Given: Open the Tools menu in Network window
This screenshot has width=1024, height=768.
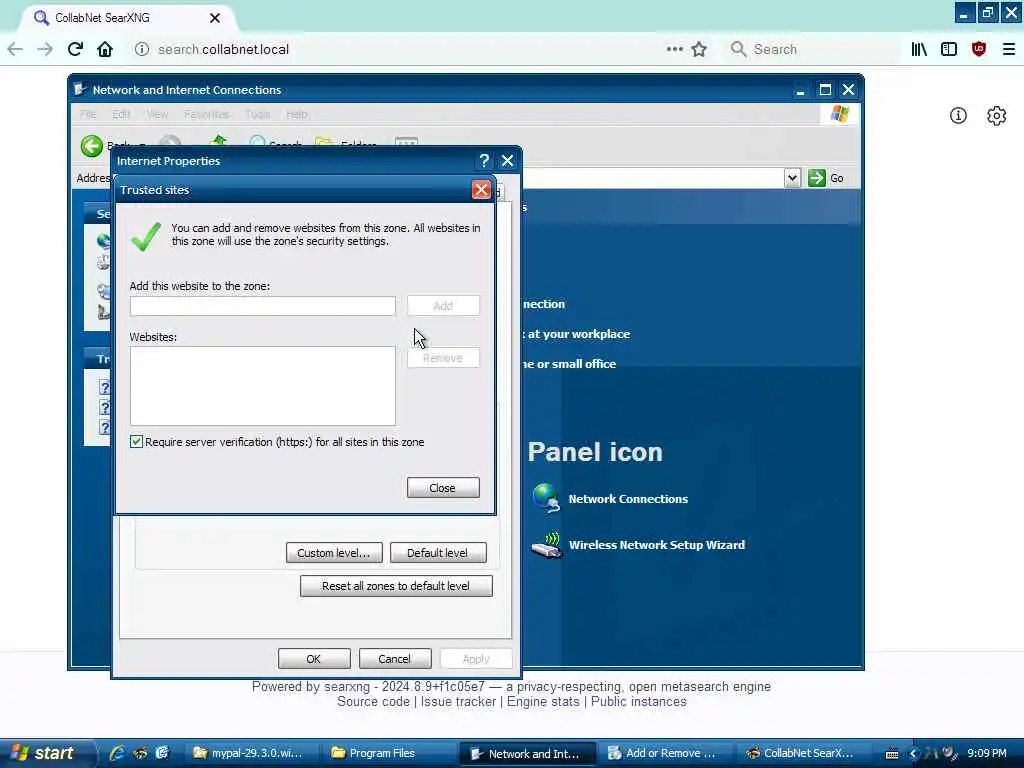Looking at the screenshot, I should tap(257, 114).
